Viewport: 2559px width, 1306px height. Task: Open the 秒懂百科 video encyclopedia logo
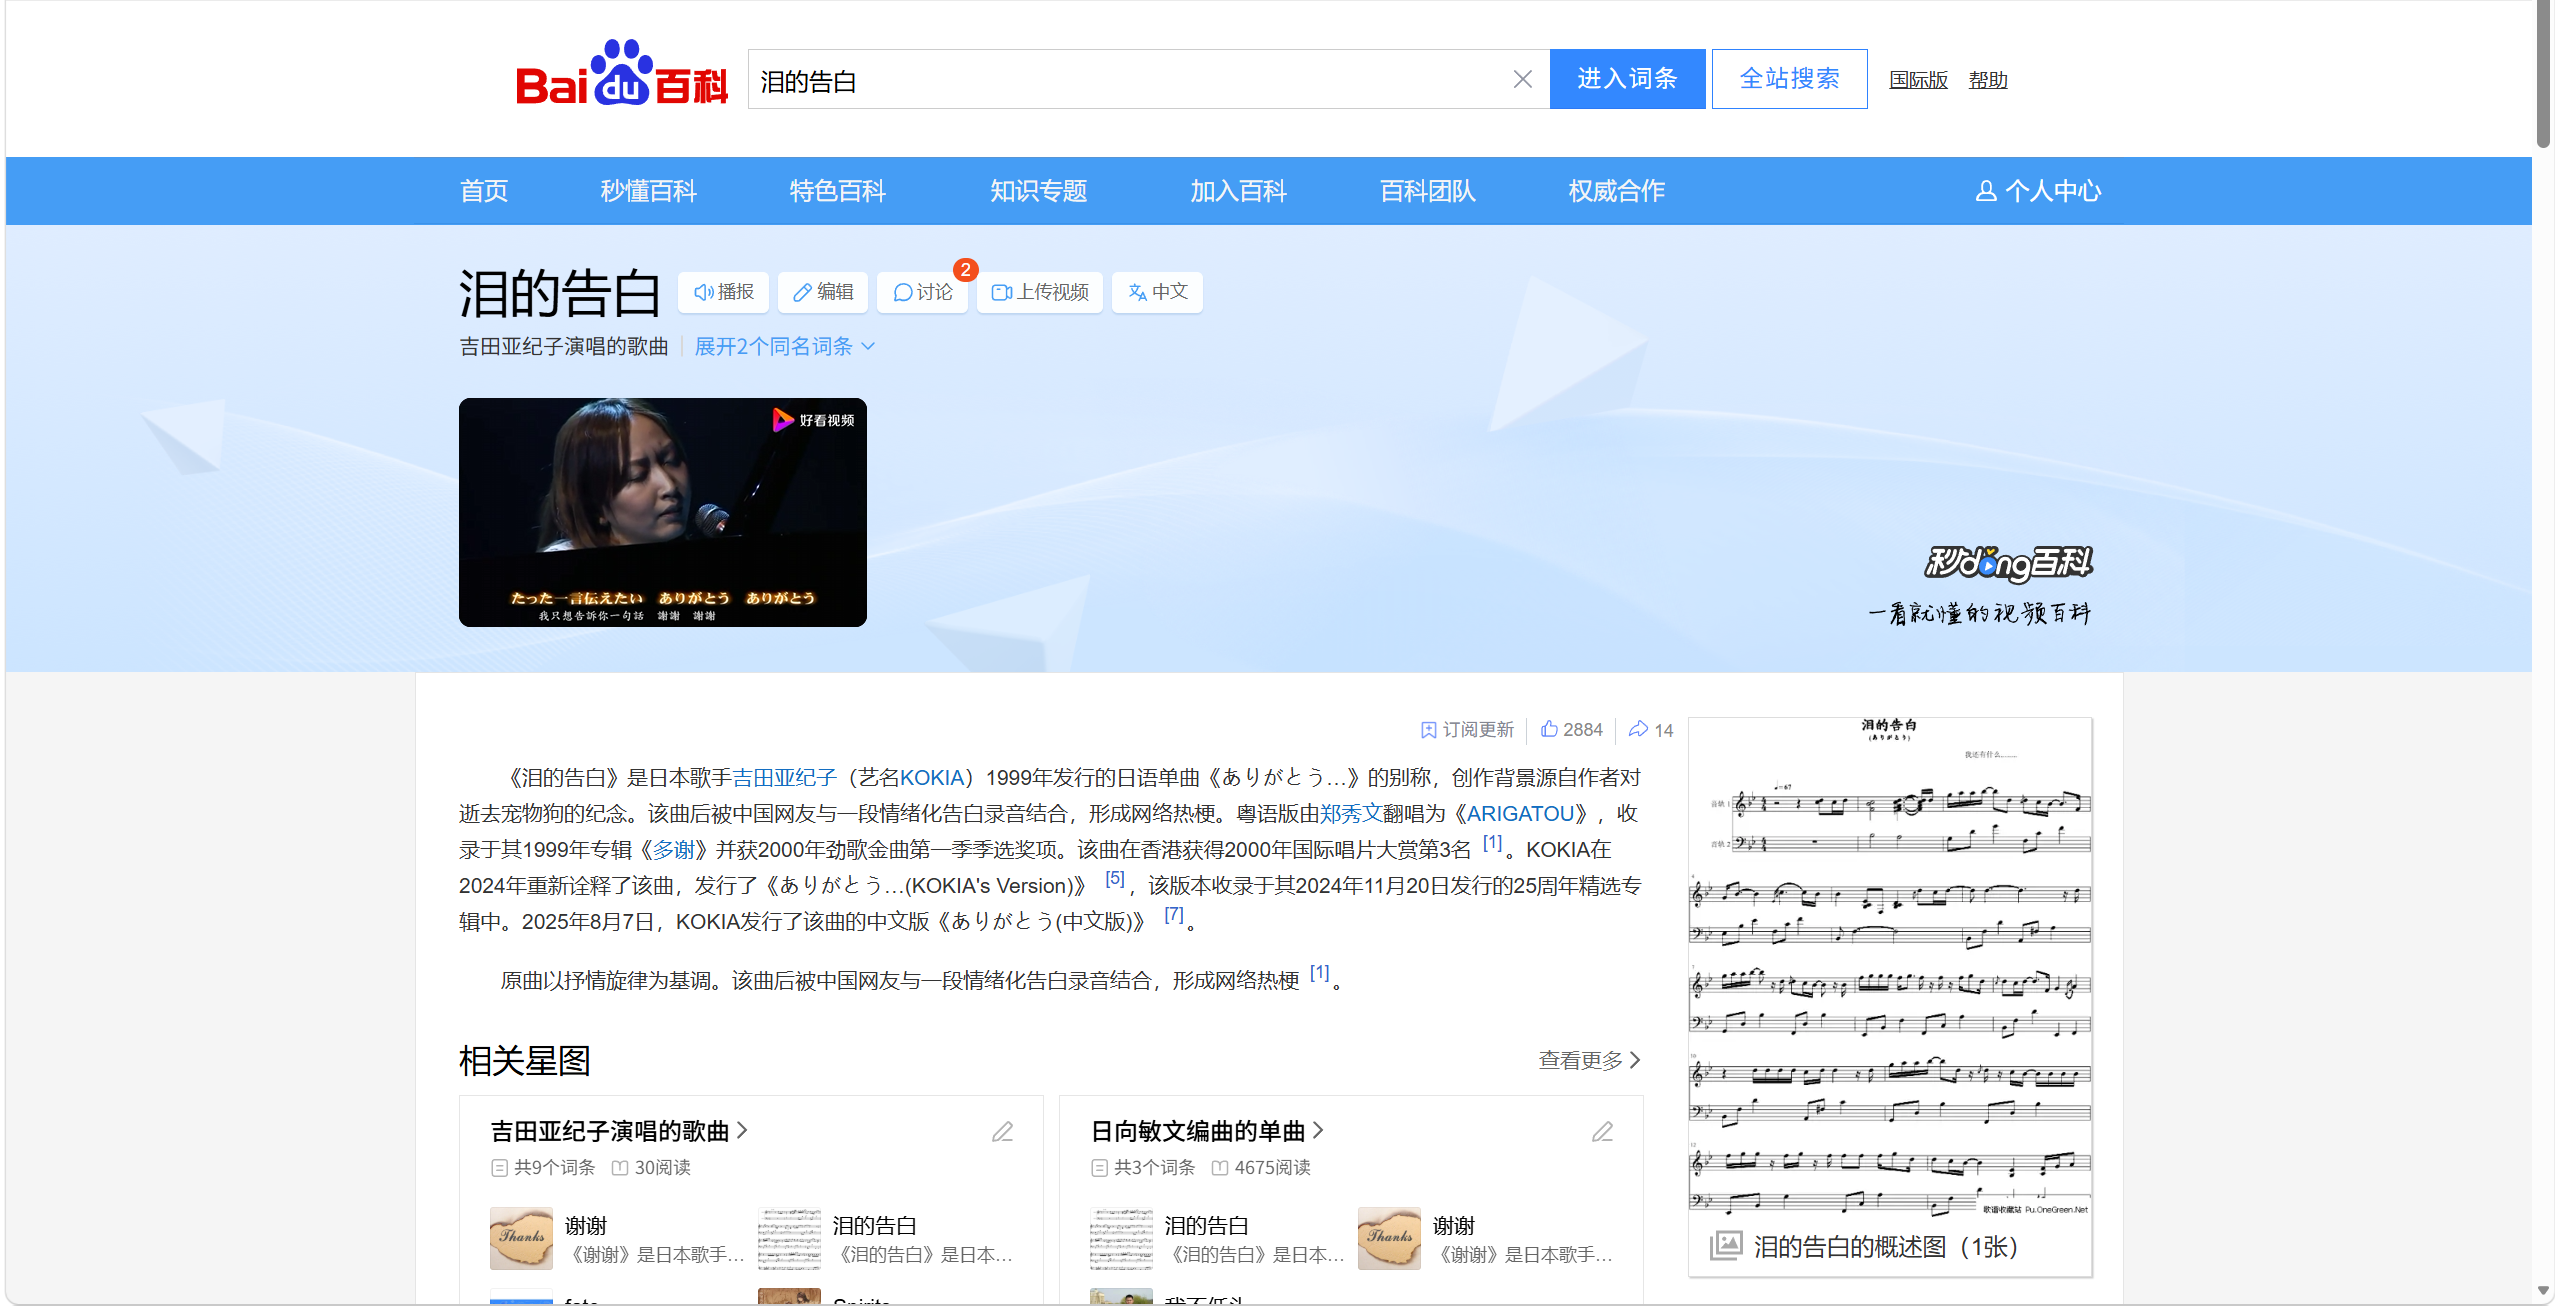[x=2008, y=564]
